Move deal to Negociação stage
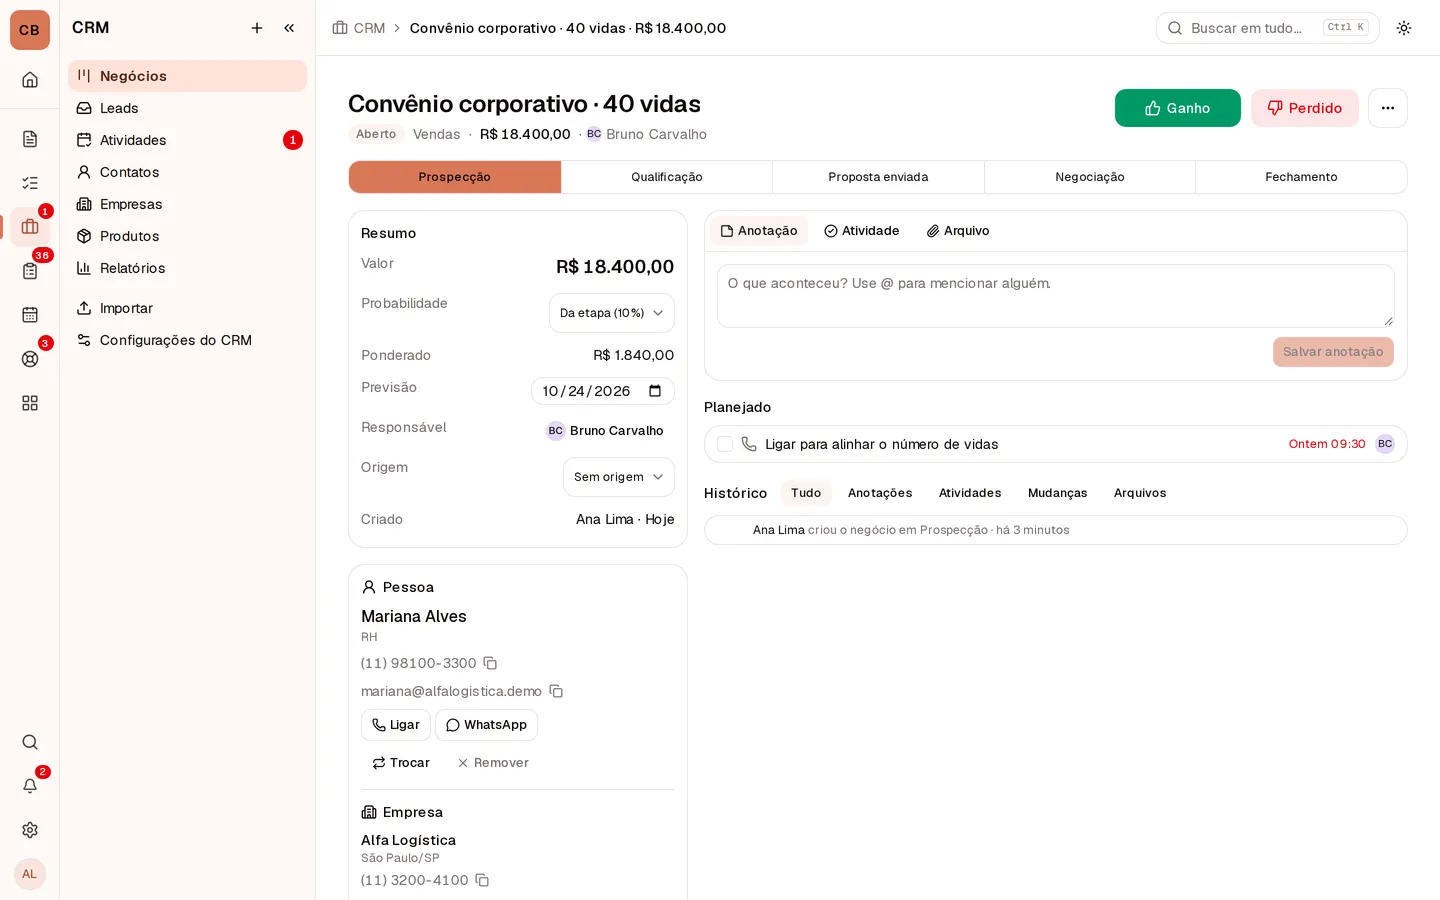1440x900 pixels. 1090,177
